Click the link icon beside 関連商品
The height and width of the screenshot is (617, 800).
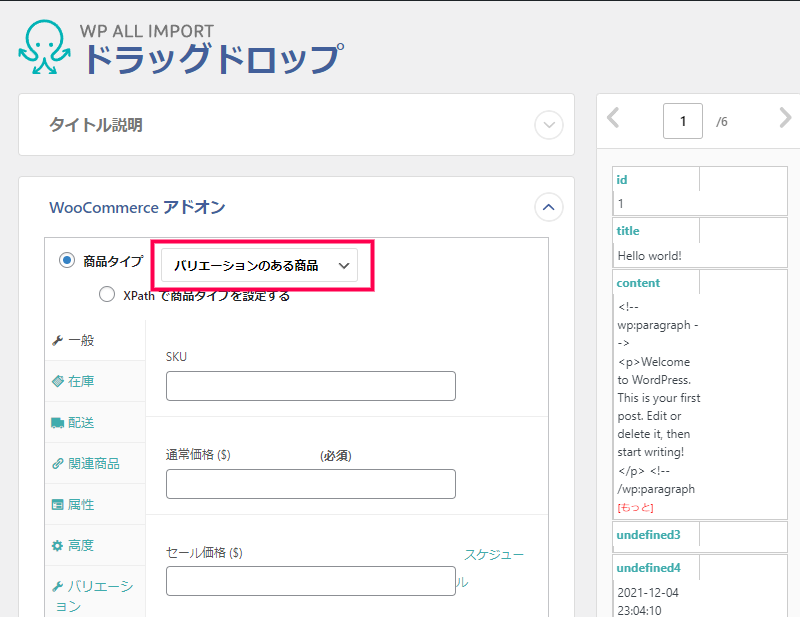pos(58,463)
